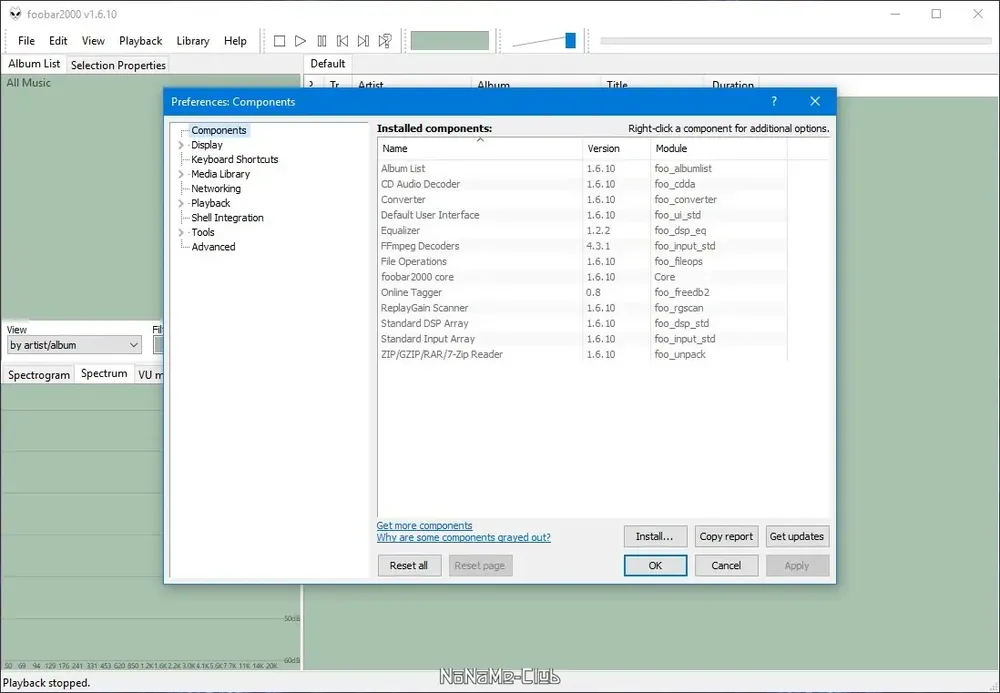Screen dimensions: 1000x693
Task: Expand the Display tree node
Action: coord(181,145)
